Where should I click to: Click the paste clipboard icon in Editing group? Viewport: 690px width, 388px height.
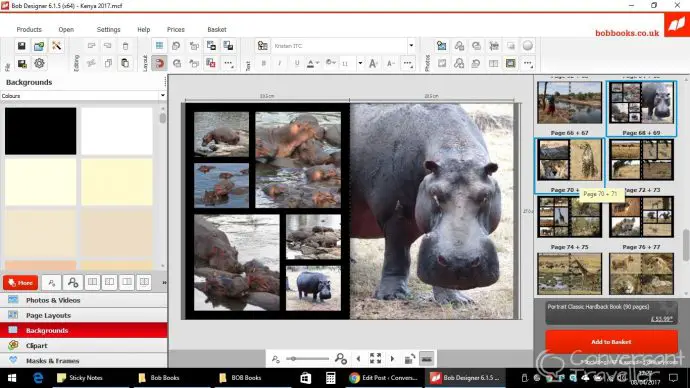[125, 63]
